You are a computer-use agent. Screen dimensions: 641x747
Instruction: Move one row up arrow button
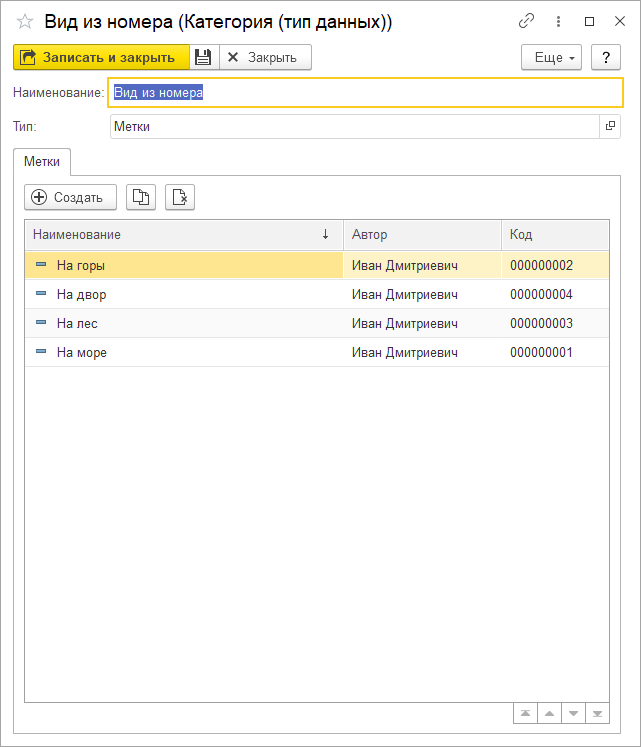(x=548, y=713)
